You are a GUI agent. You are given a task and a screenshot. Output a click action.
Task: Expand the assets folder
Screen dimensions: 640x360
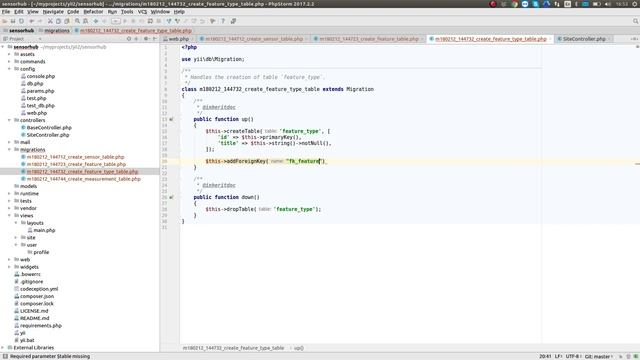pyautogui.click(x=9, y=54)
